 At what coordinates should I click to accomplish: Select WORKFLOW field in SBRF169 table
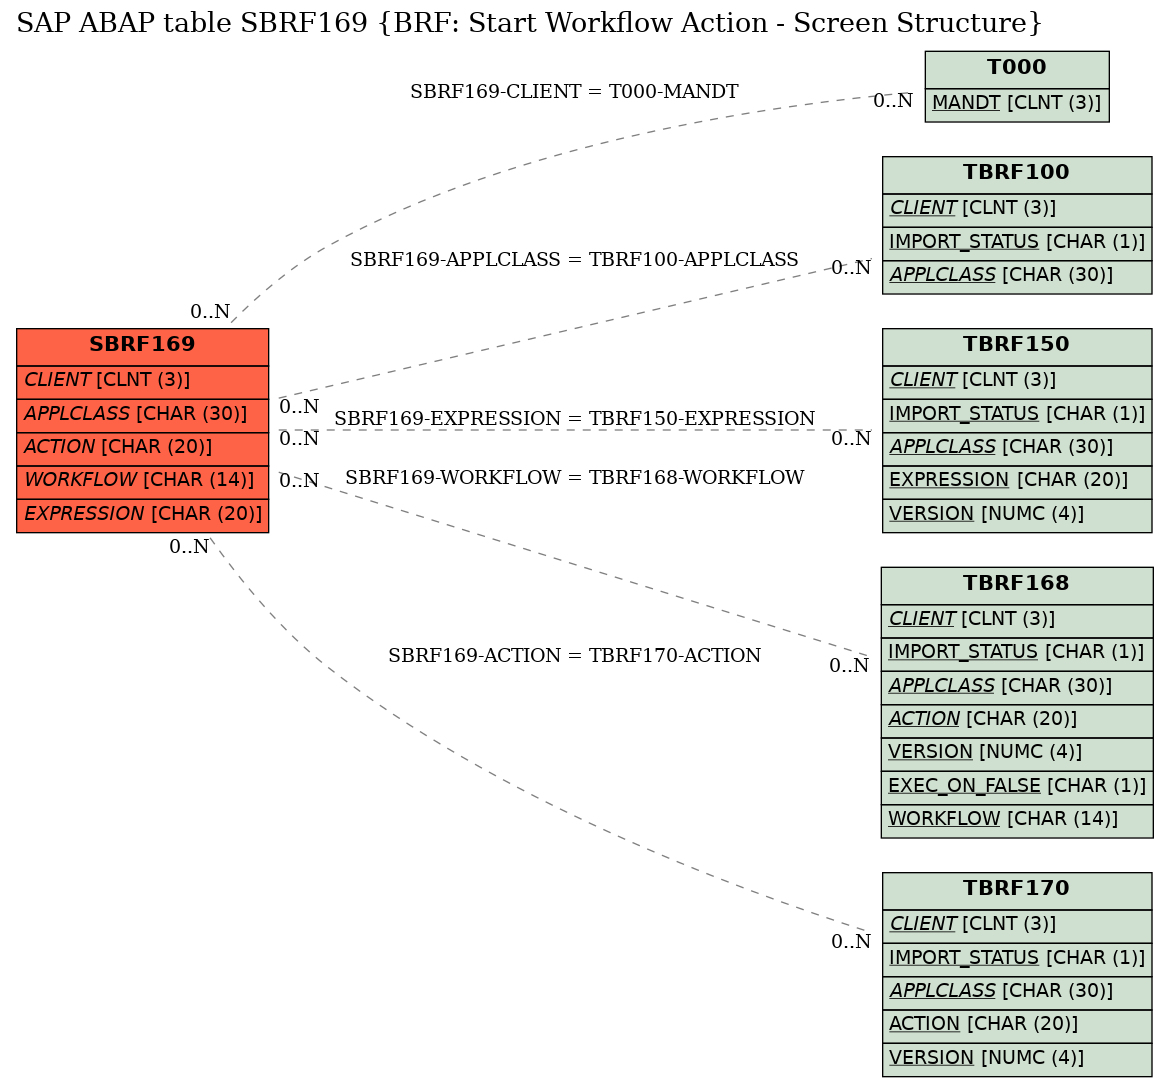click(x=142, y=482)
